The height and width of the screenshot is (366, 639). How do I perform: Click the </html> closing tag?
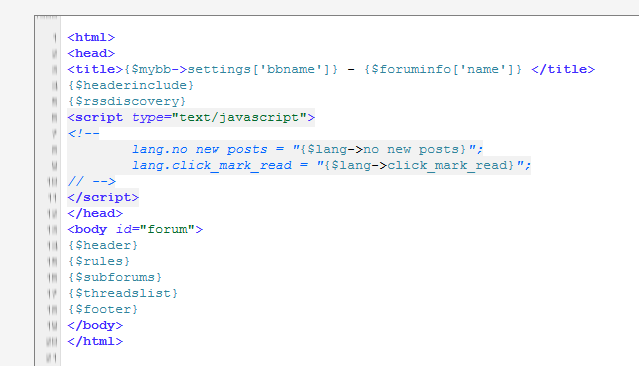tap(95, 341)
